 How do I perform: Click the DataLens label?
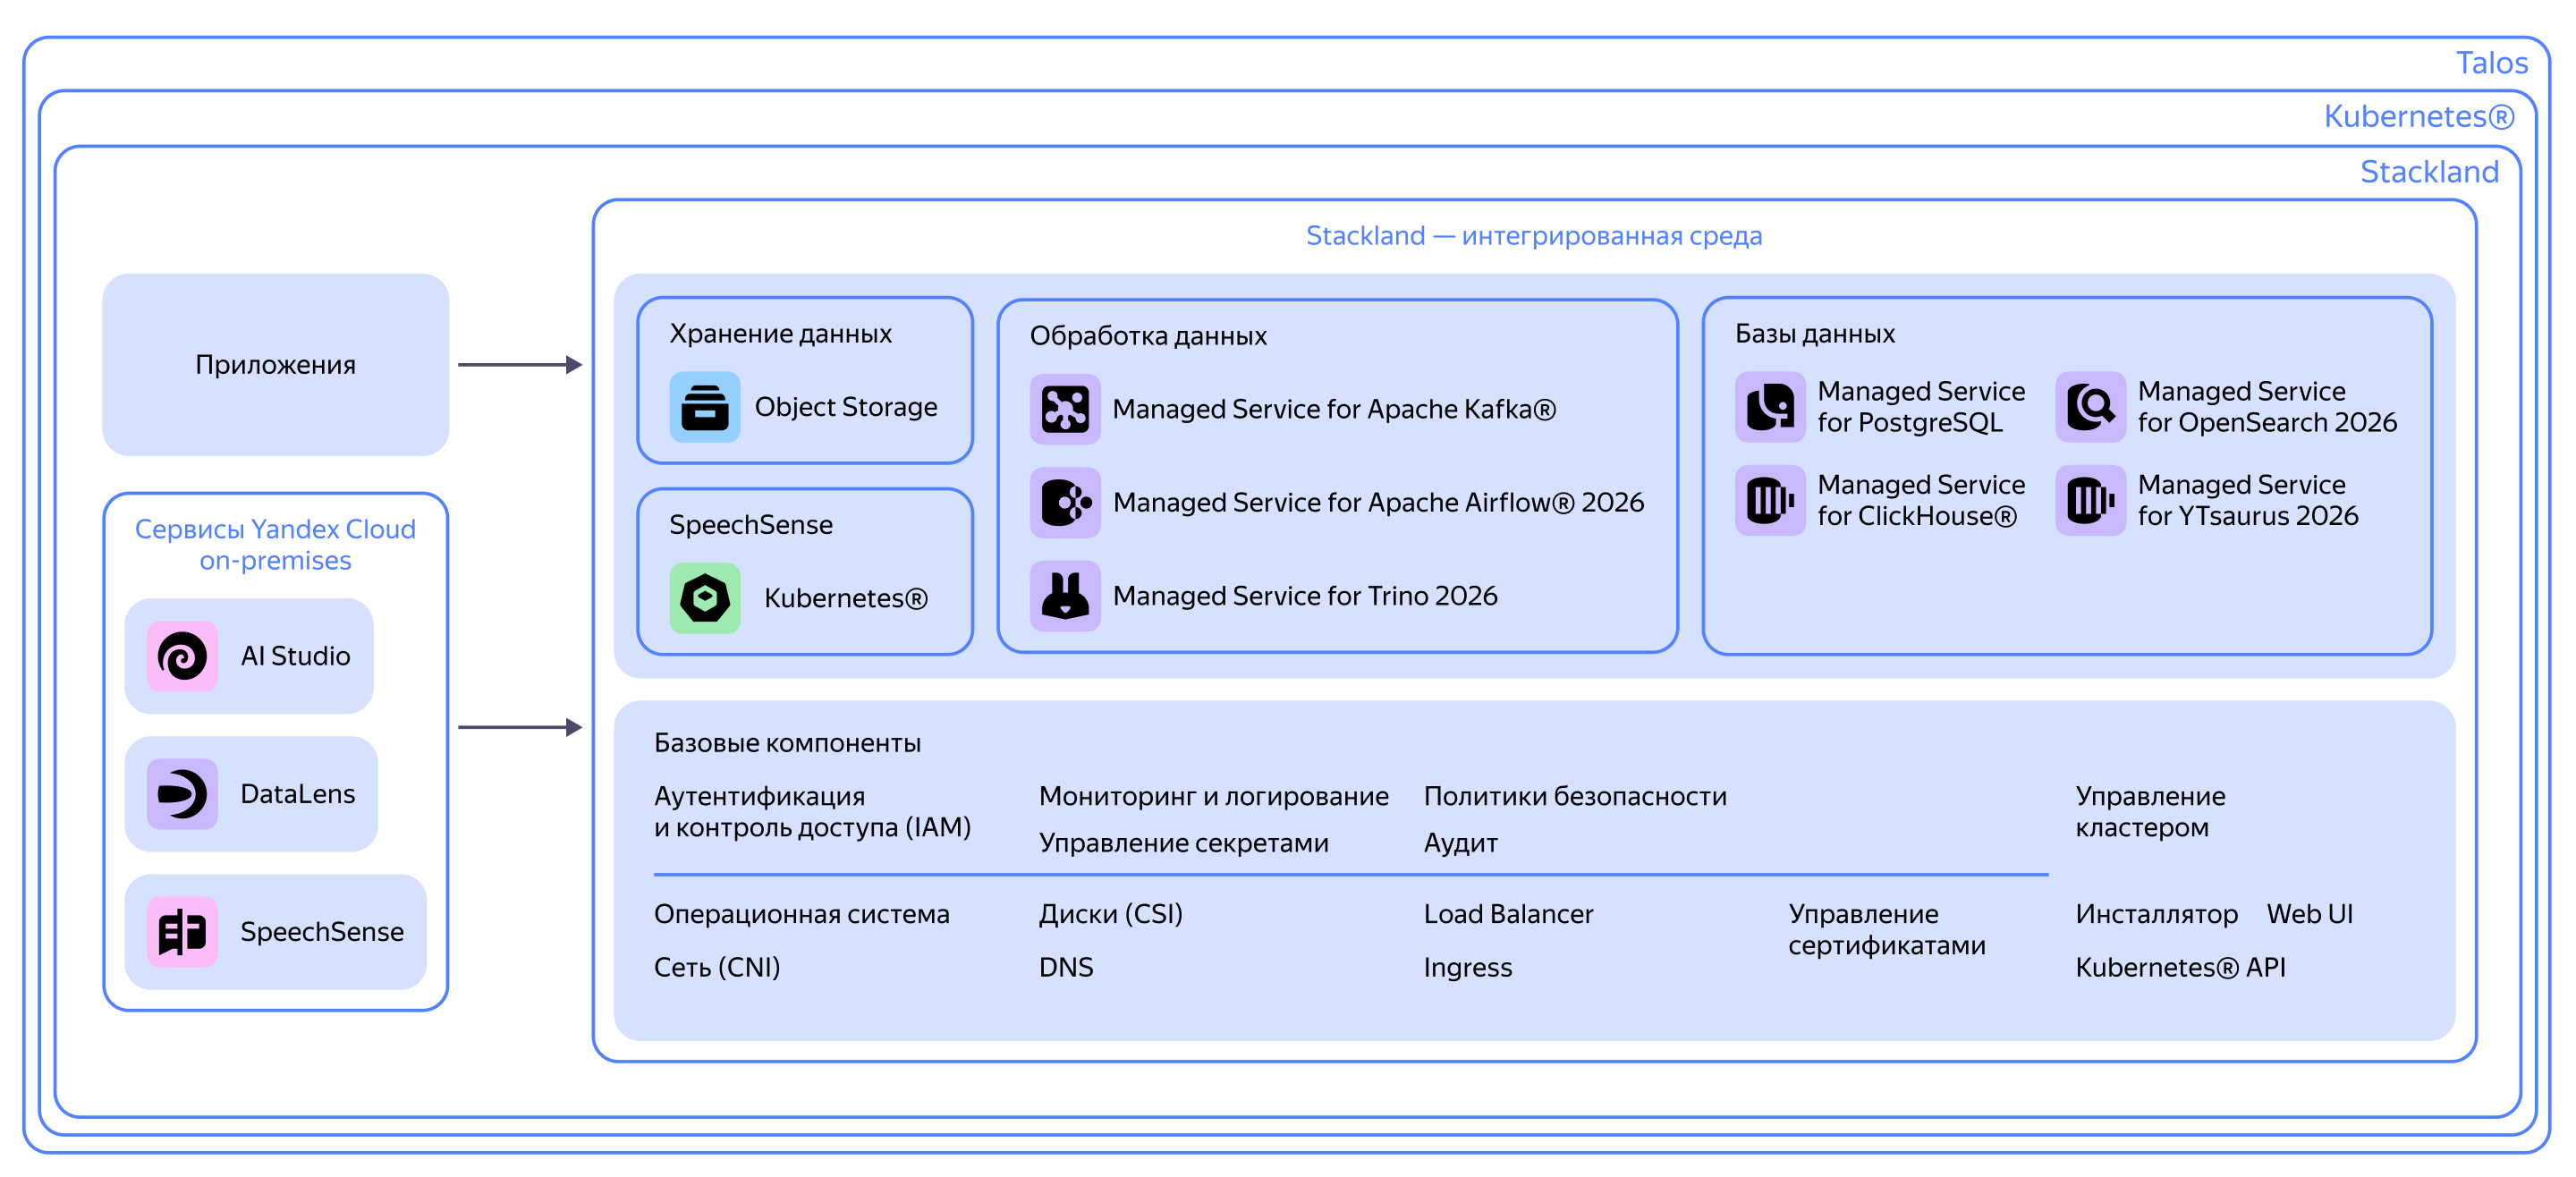pos(297,794)
